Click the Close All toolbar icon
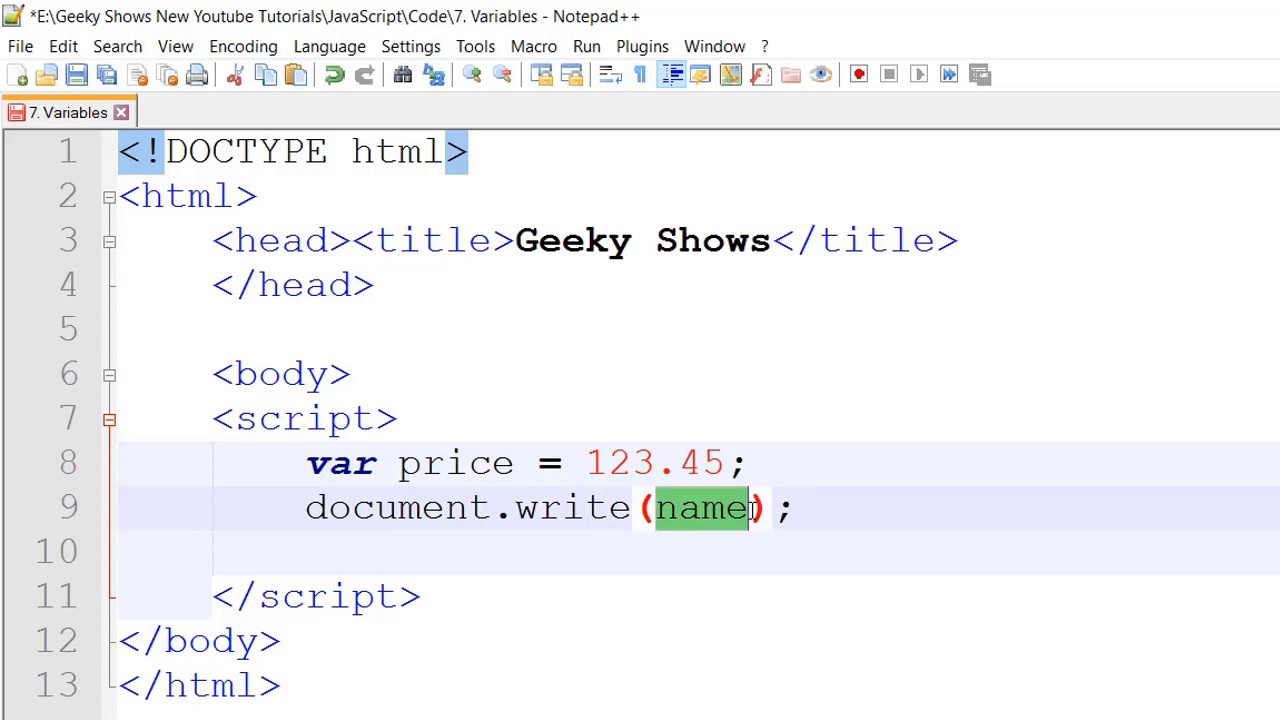 167,75
